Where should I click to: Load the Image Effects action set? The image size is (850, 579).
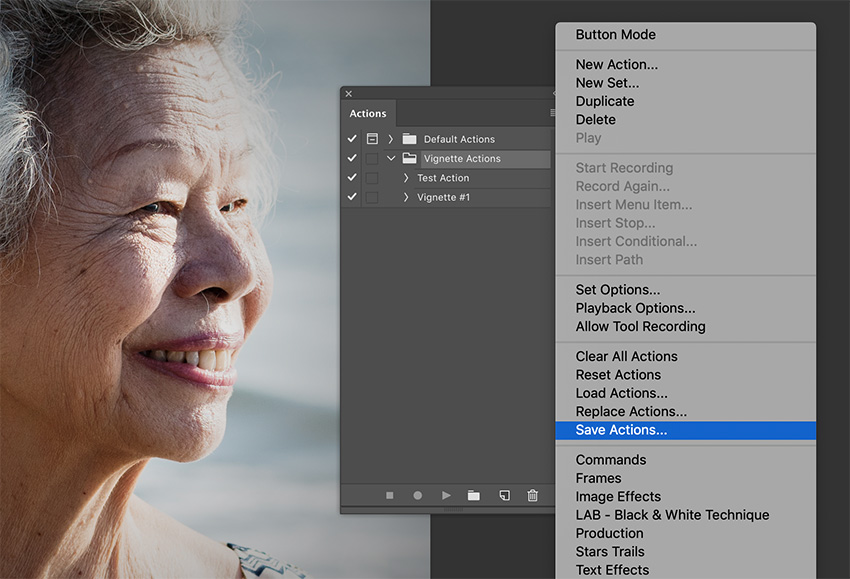[x=686, y=497]
